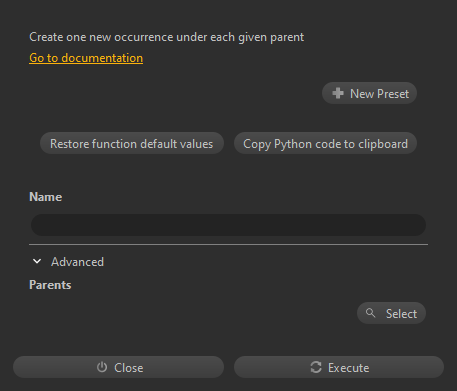Click the separator line below the Name field
Viewport: 457px width, 391px height.
point(228,245)
